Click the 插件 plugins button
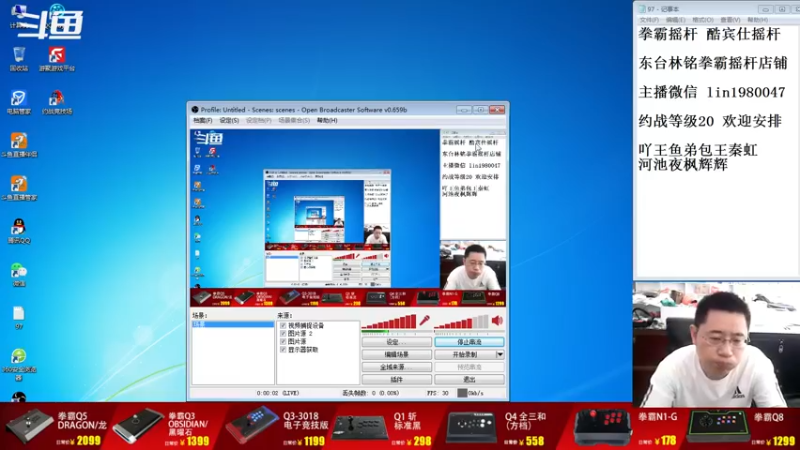The height and width of the screenshot is (450, 800). click(396, 380)
